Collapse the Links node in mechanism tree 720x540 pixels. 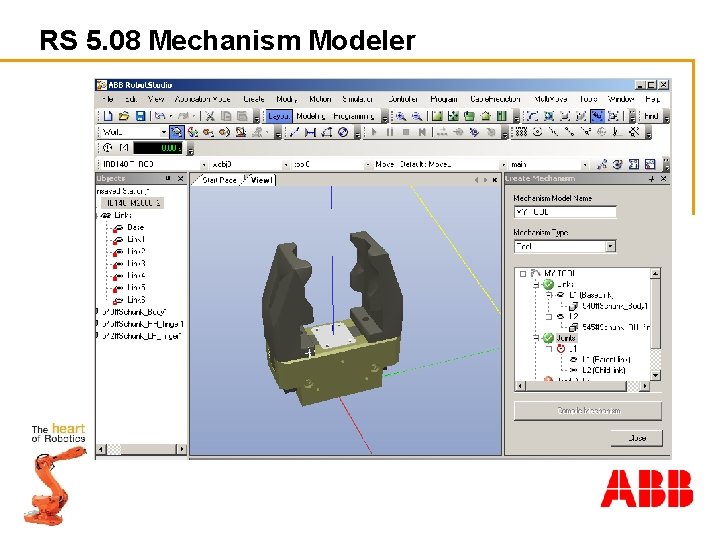536,285
